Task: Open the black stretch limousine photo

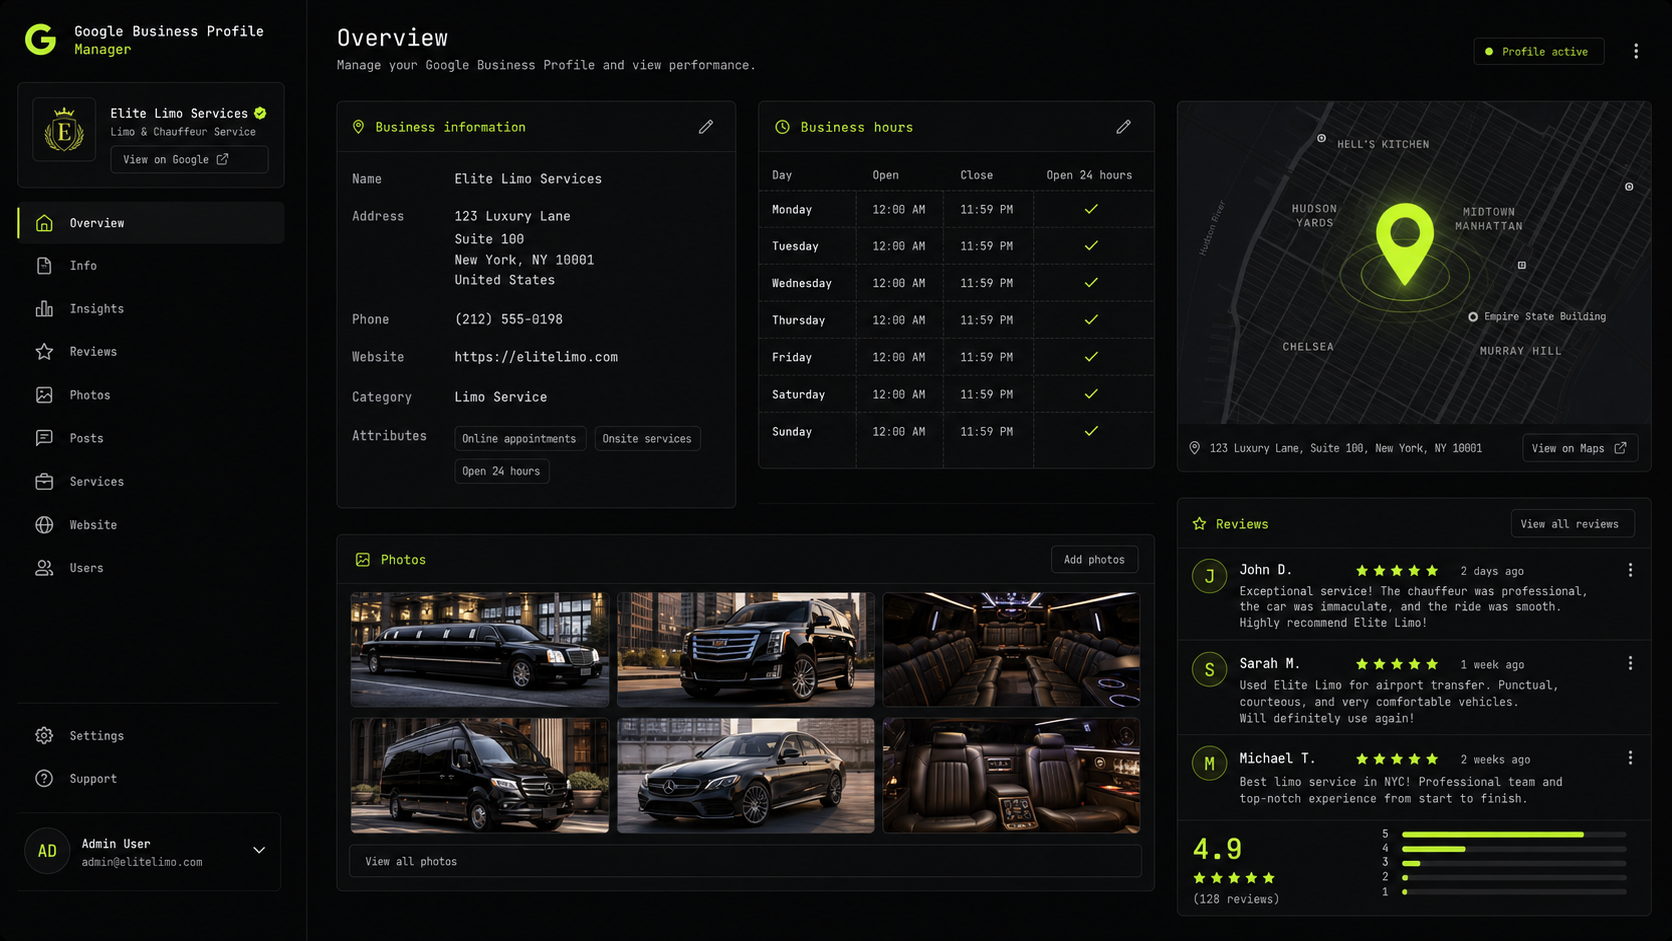Action: (x=480, y=650)
